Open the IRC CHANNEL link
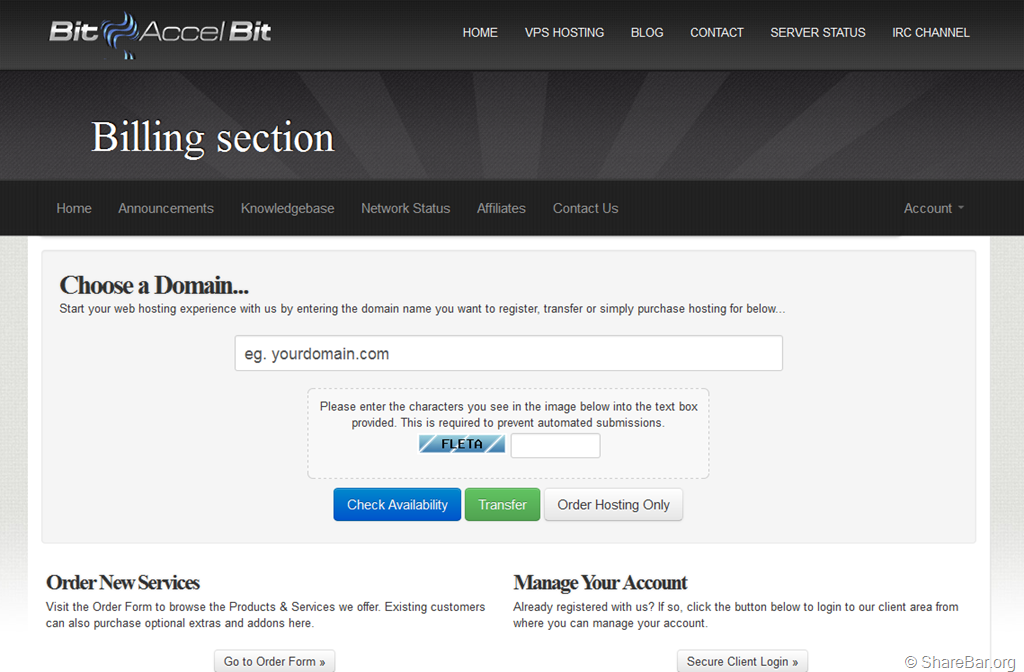Image resolution: width=1024 pixels, height=672 pixels. (930, 32)
